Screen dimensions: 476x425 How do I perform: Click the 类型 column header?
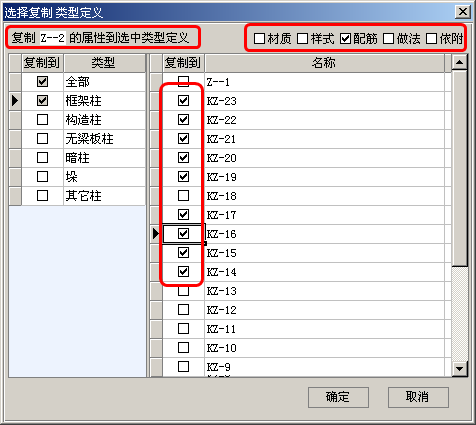click(104, 63)
